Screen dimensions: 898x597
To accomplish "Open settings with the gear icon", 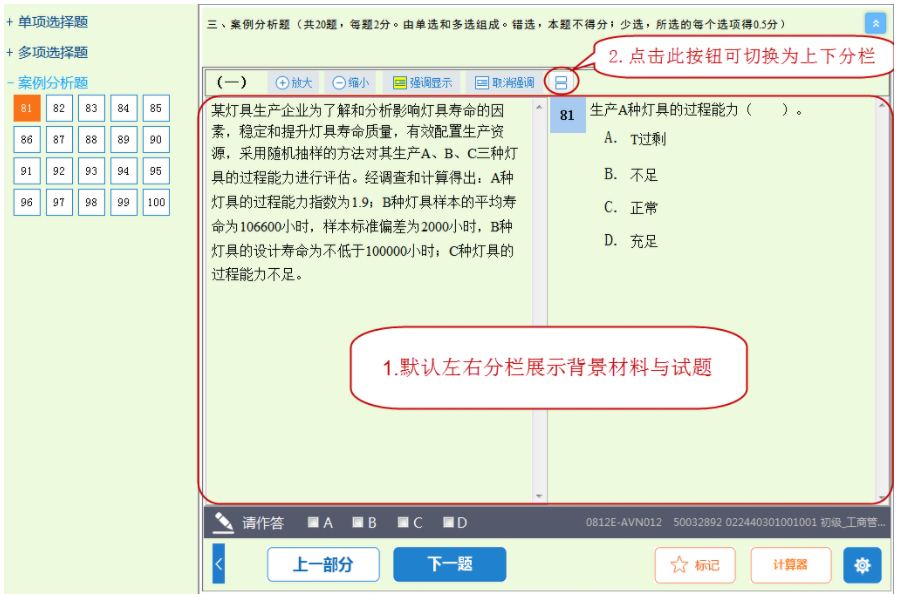I will click(862, 565).
